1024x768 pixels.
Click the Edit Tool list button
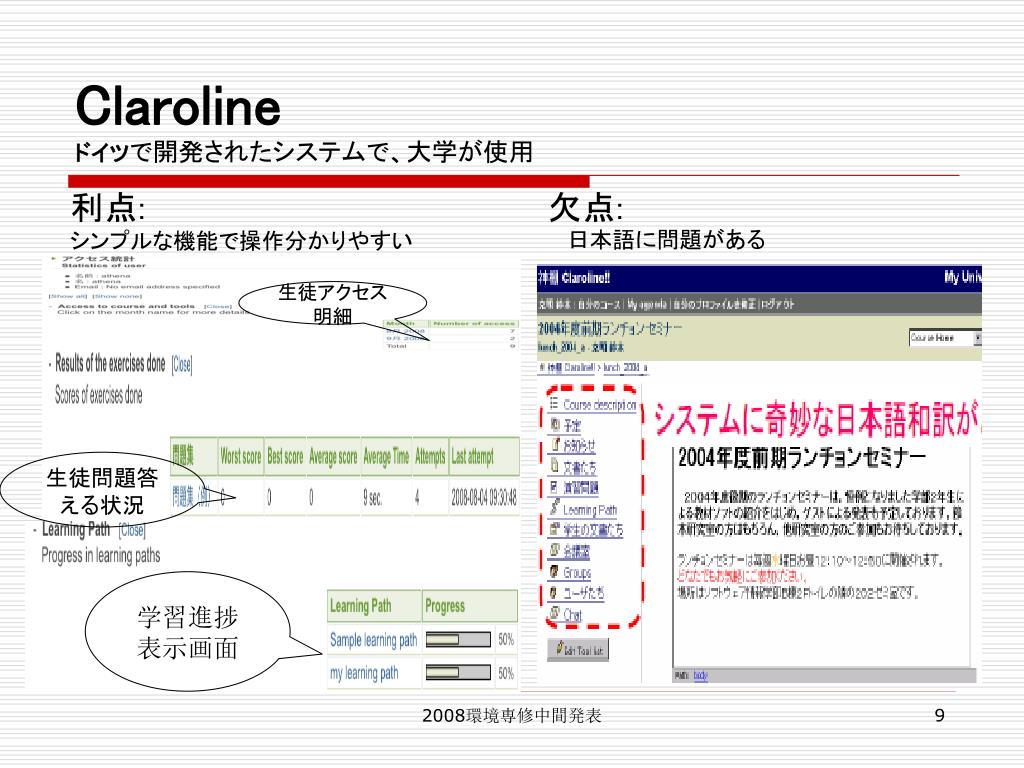[x=578, y=650]
